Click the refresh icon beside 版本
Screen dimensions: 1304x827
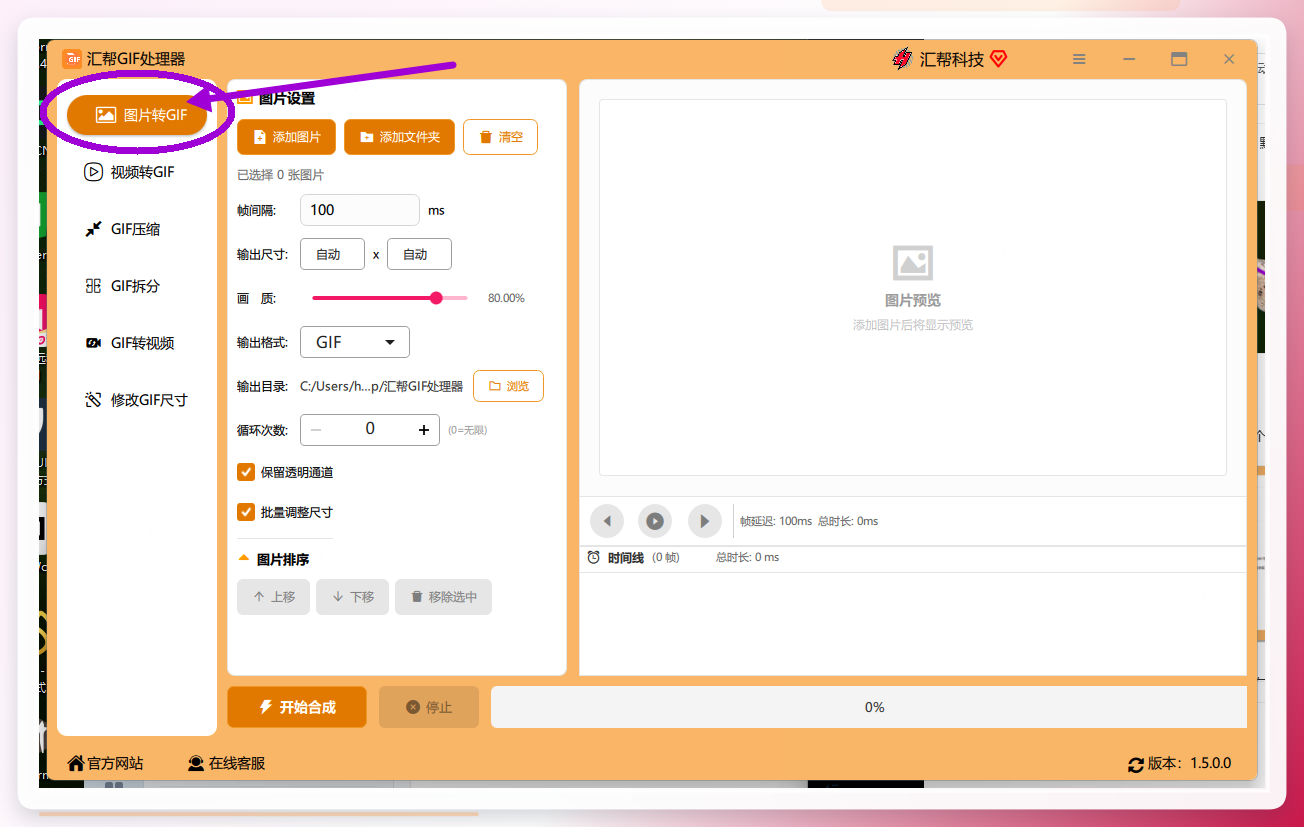[1135, 764]
